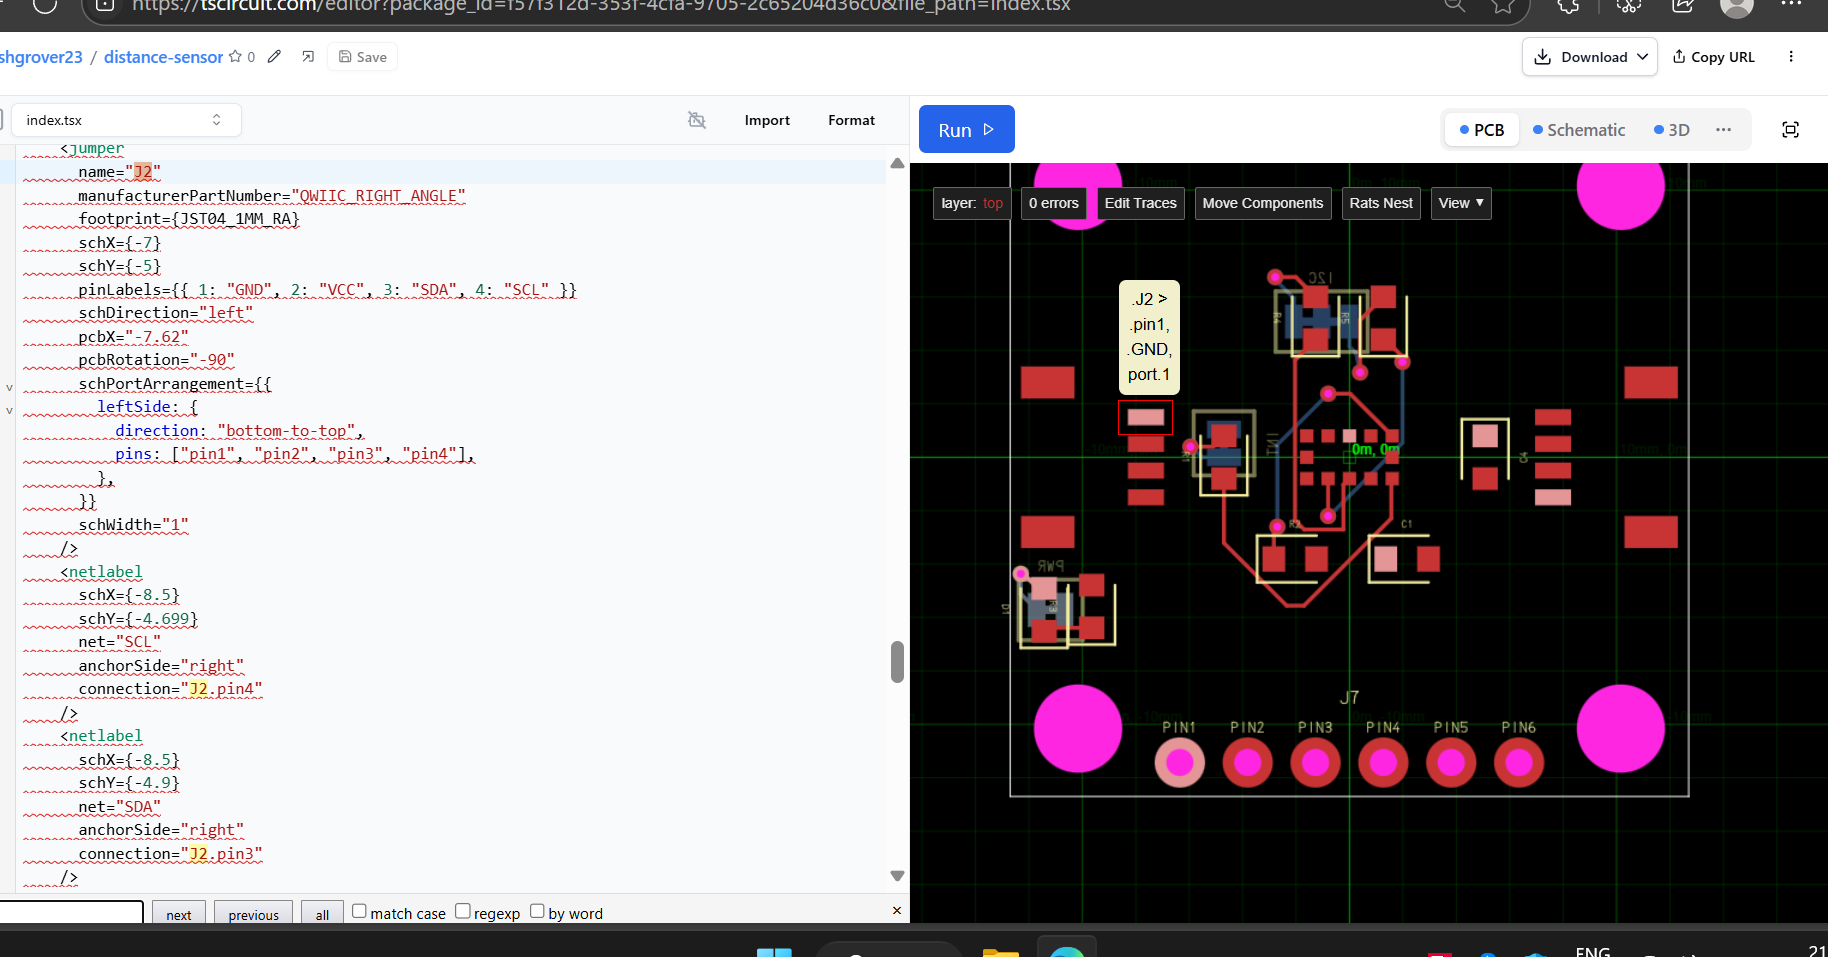Click the Run button
This screenshot has width=1828, height=957.
pyautogui.click(x=966, y=130)
